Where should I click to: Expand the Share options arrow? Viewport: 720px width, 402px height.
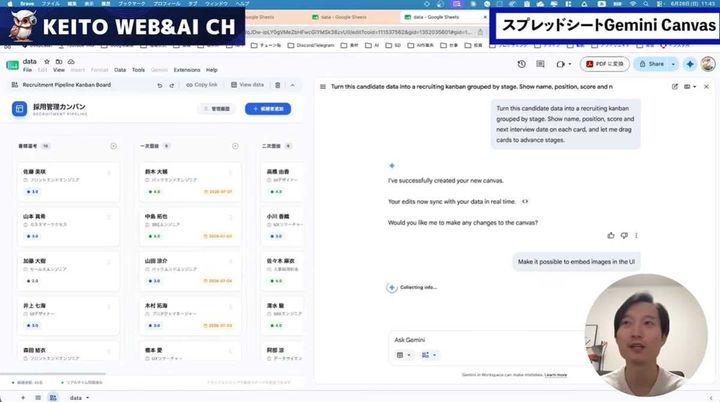pos(673,64)
